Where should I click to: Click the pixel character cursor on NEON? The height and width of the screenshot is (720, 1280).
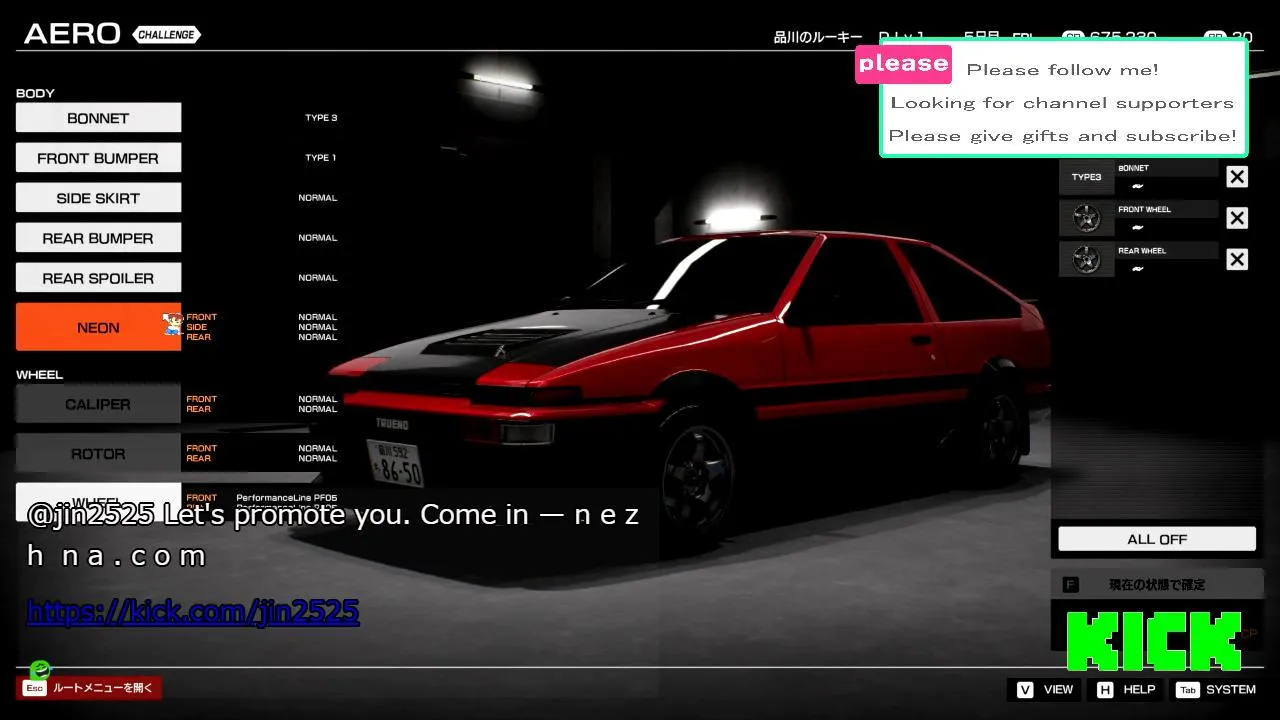173,324
